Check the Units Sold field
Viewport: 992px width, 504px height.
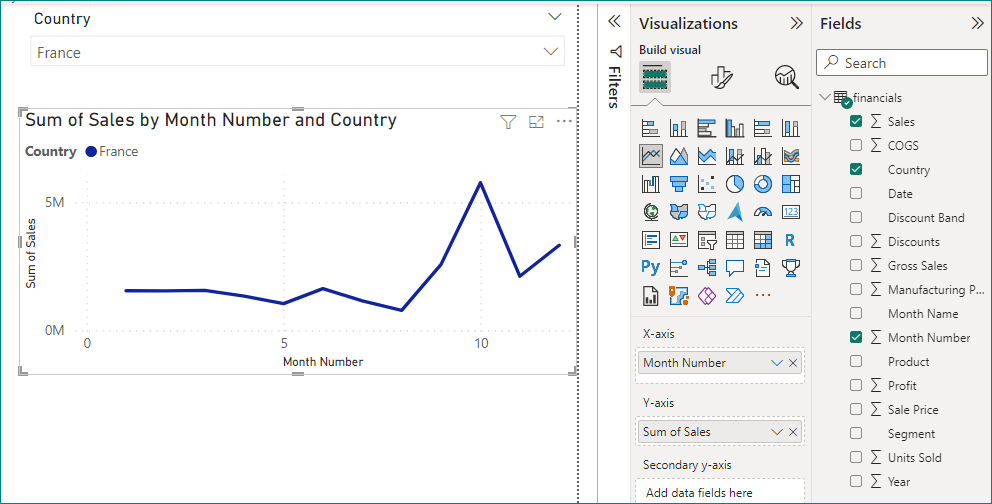pyautogui.click(x=856, y=458)
